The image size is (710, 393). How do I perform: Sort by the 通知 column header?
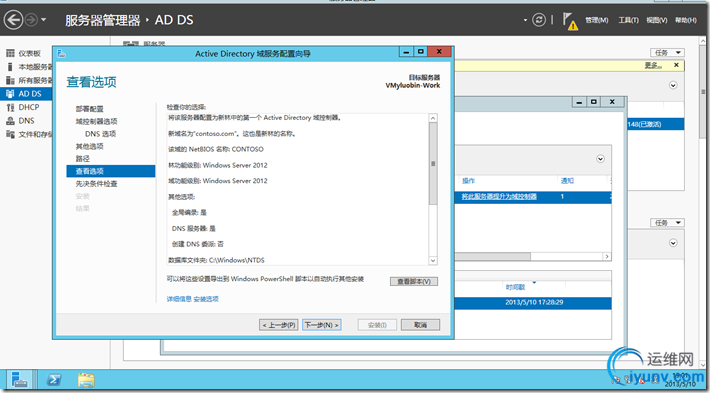click(567, 181)
